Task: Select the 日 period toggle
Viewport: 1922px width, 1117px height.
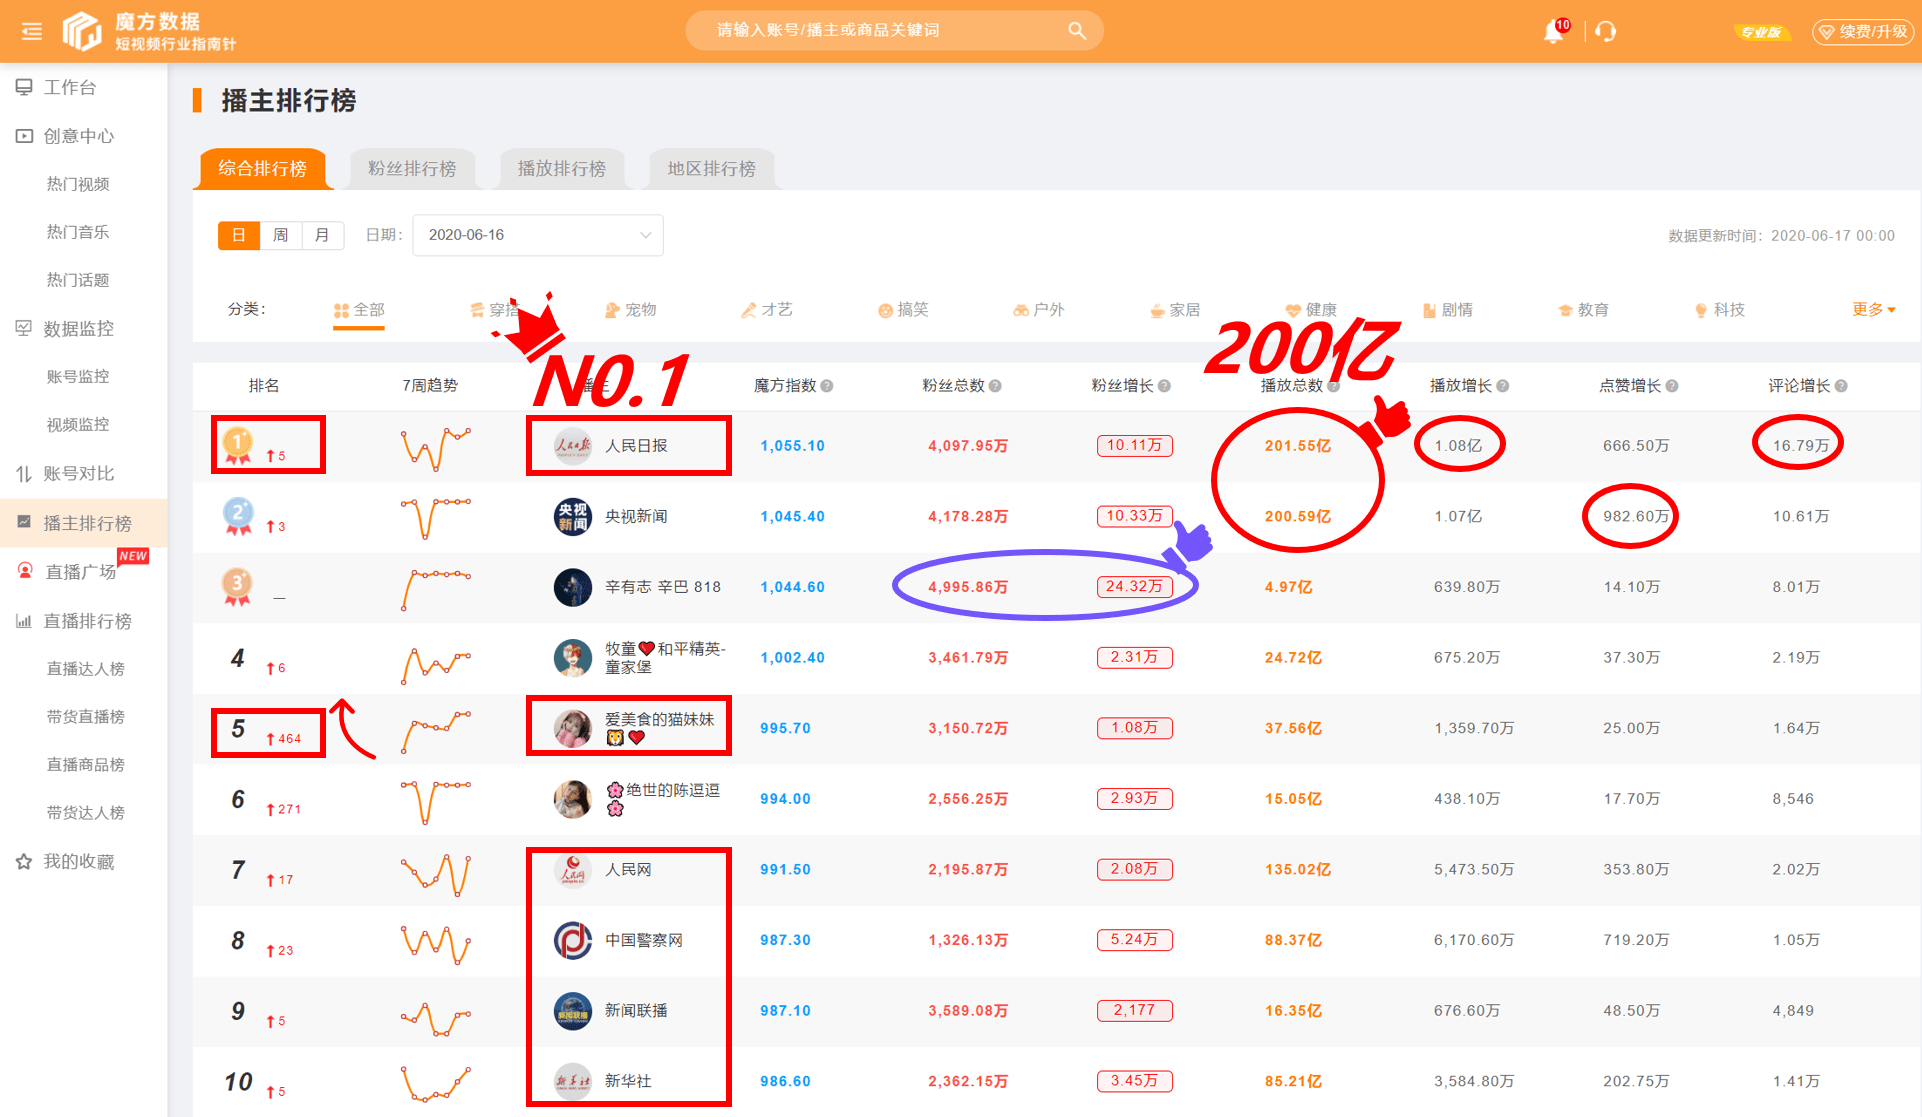Action: 239,235
